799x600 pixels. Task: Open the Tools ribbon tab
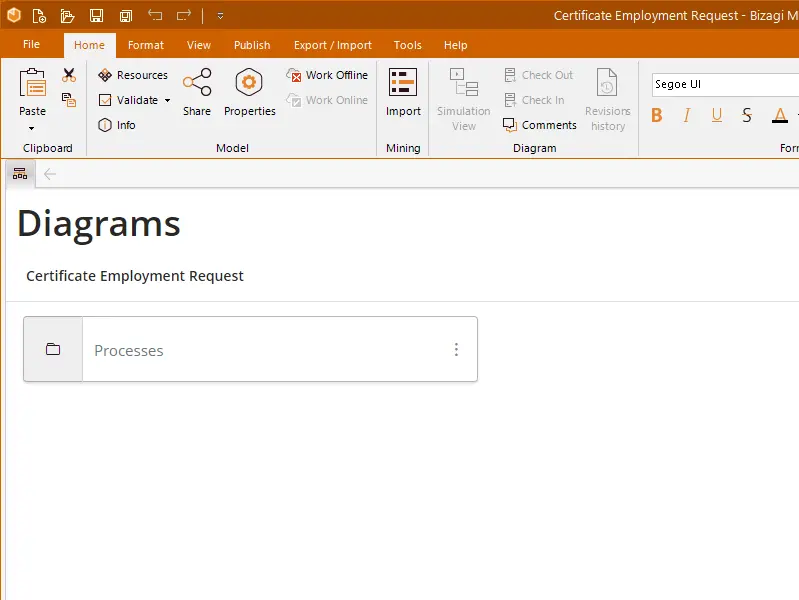point(408,45)
